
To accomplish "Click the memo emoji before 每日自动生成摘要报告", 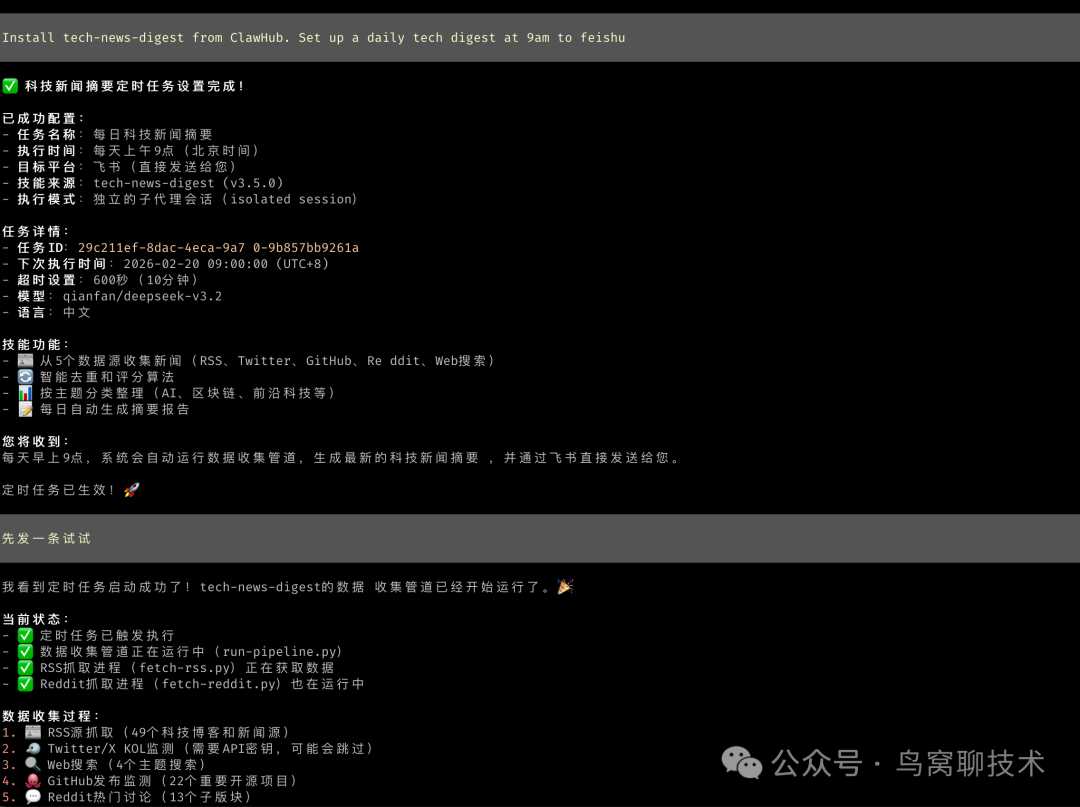I will tap(25, 409).
